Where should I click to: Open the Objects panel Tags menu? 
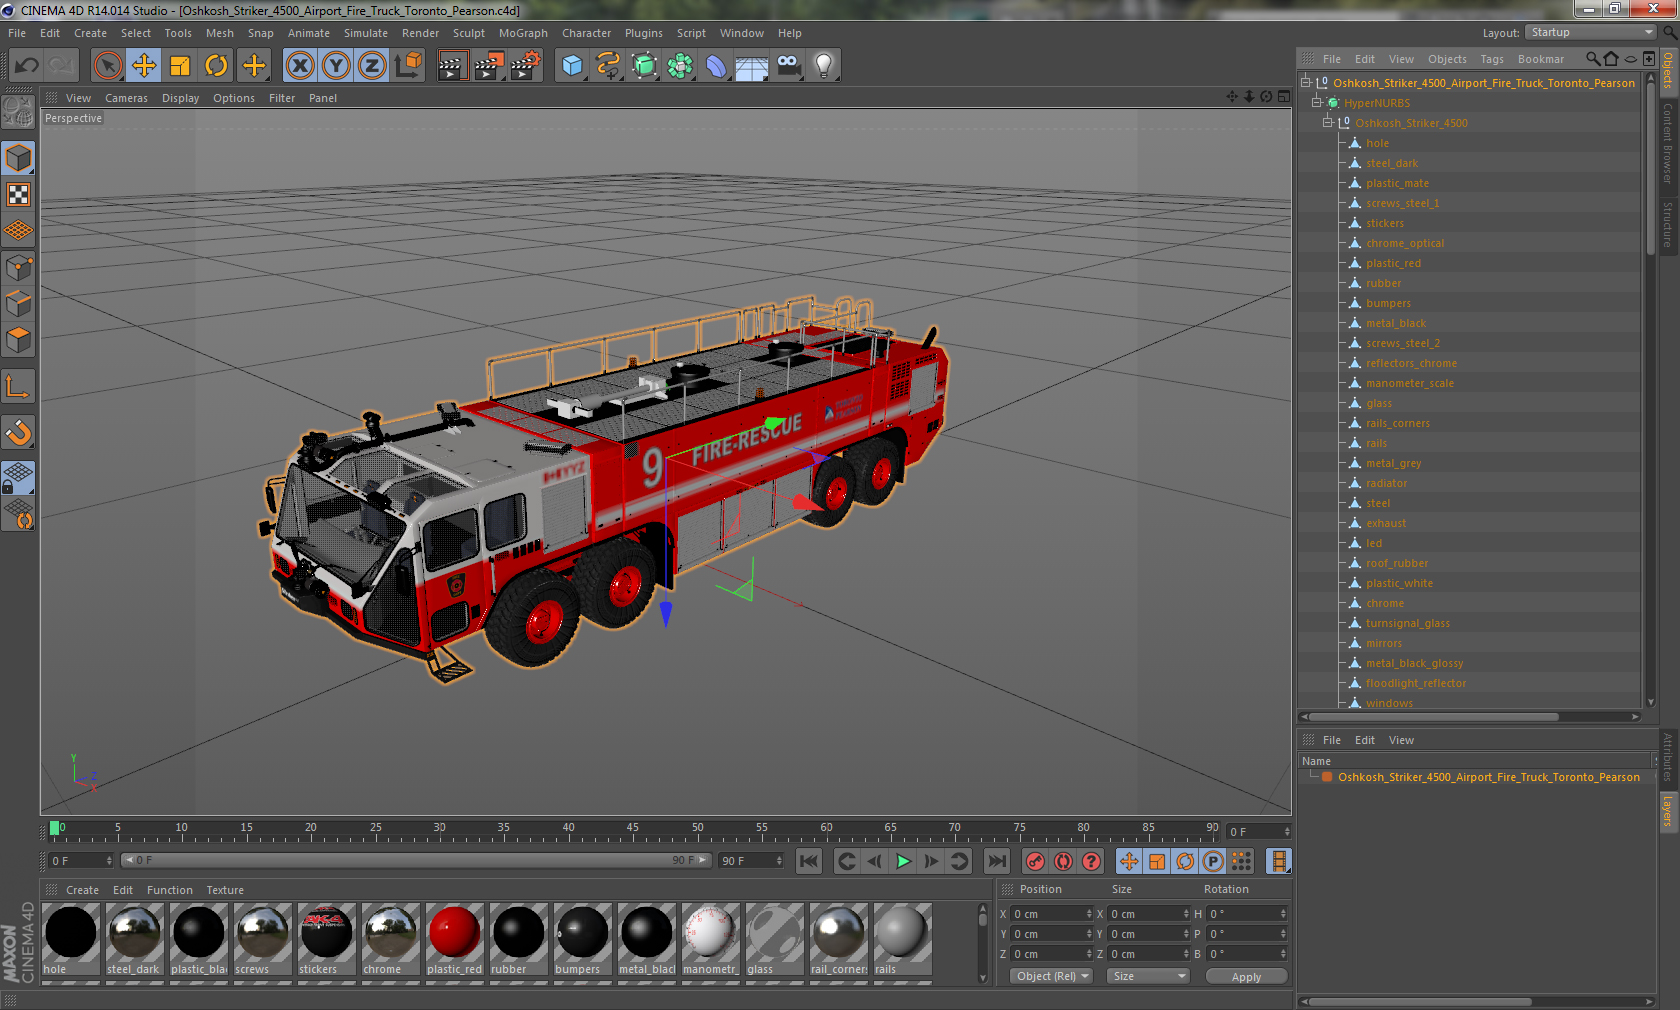point(1492,59)
